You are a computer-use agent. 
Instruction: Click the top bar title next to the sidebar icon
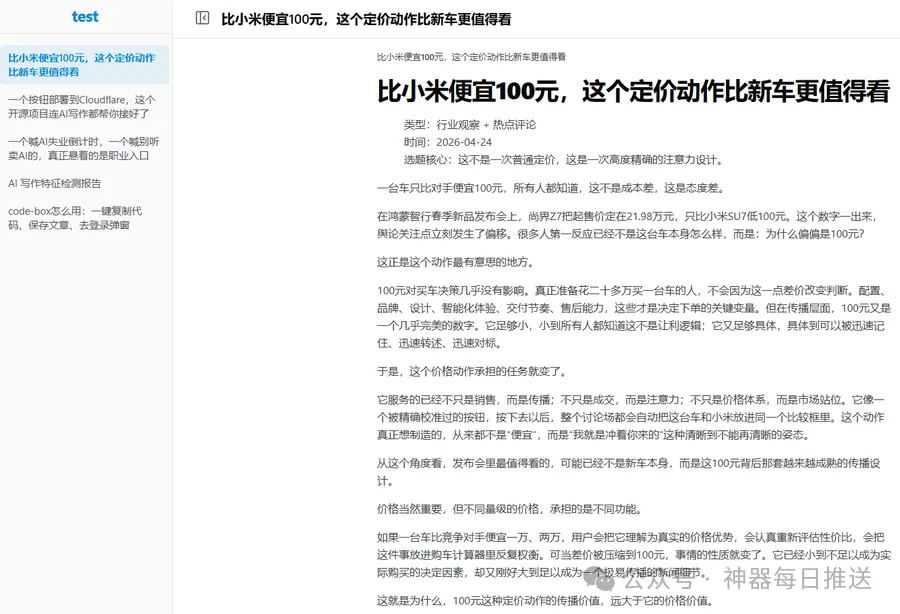point(366,19)
